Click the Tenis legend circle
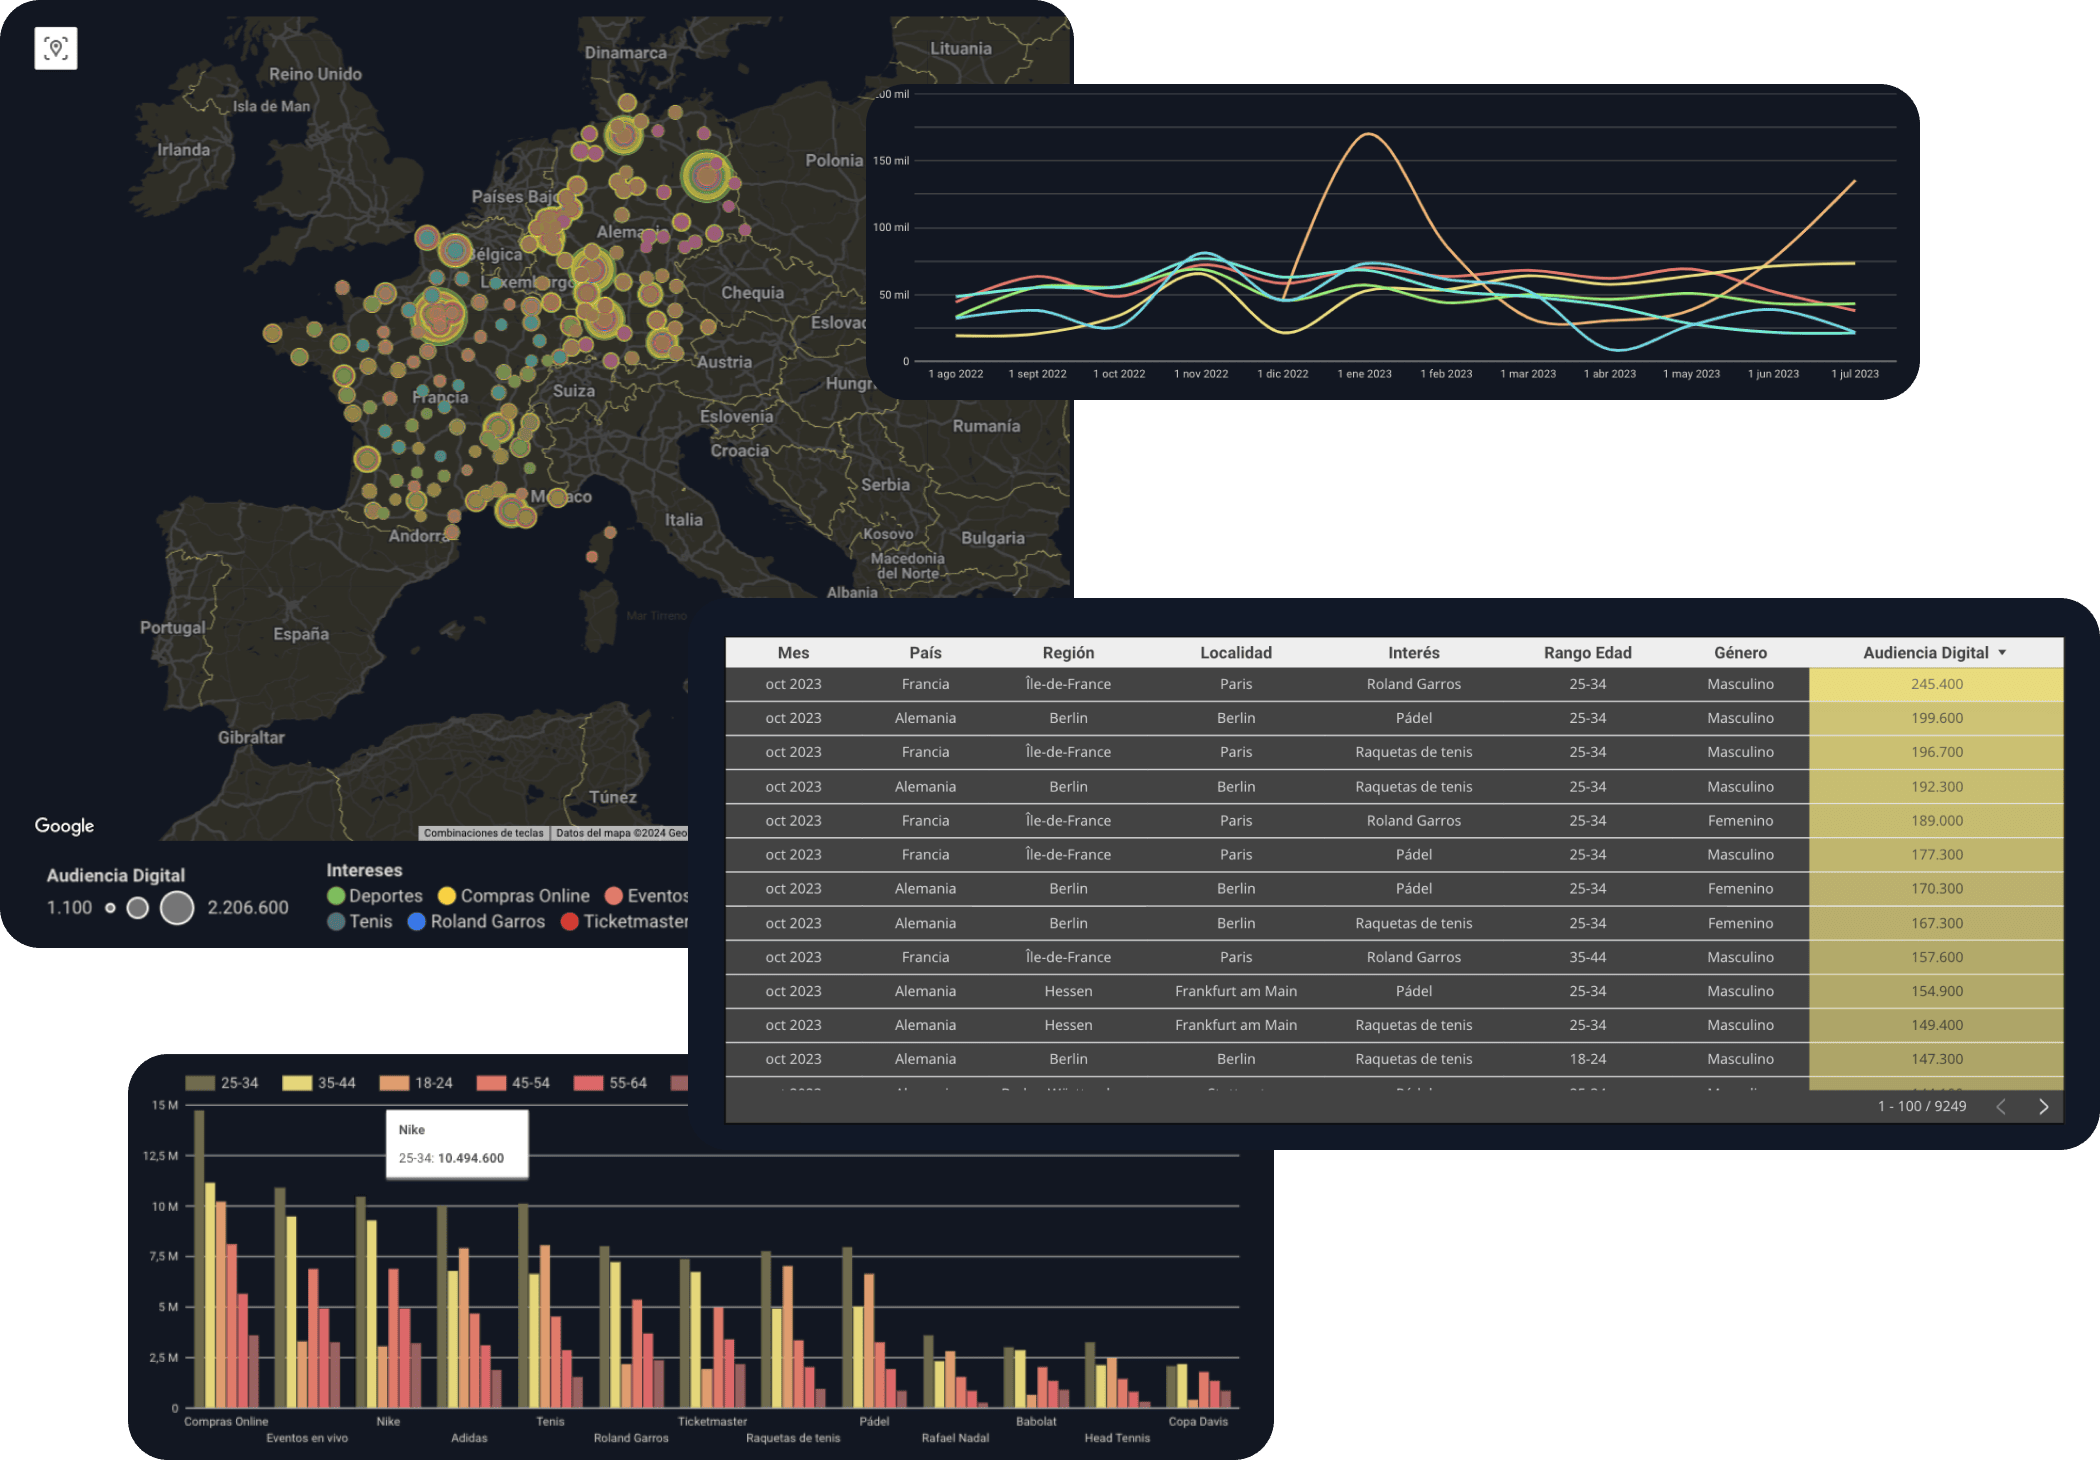The image size is (2100, 1460). (x=336, y=922)
